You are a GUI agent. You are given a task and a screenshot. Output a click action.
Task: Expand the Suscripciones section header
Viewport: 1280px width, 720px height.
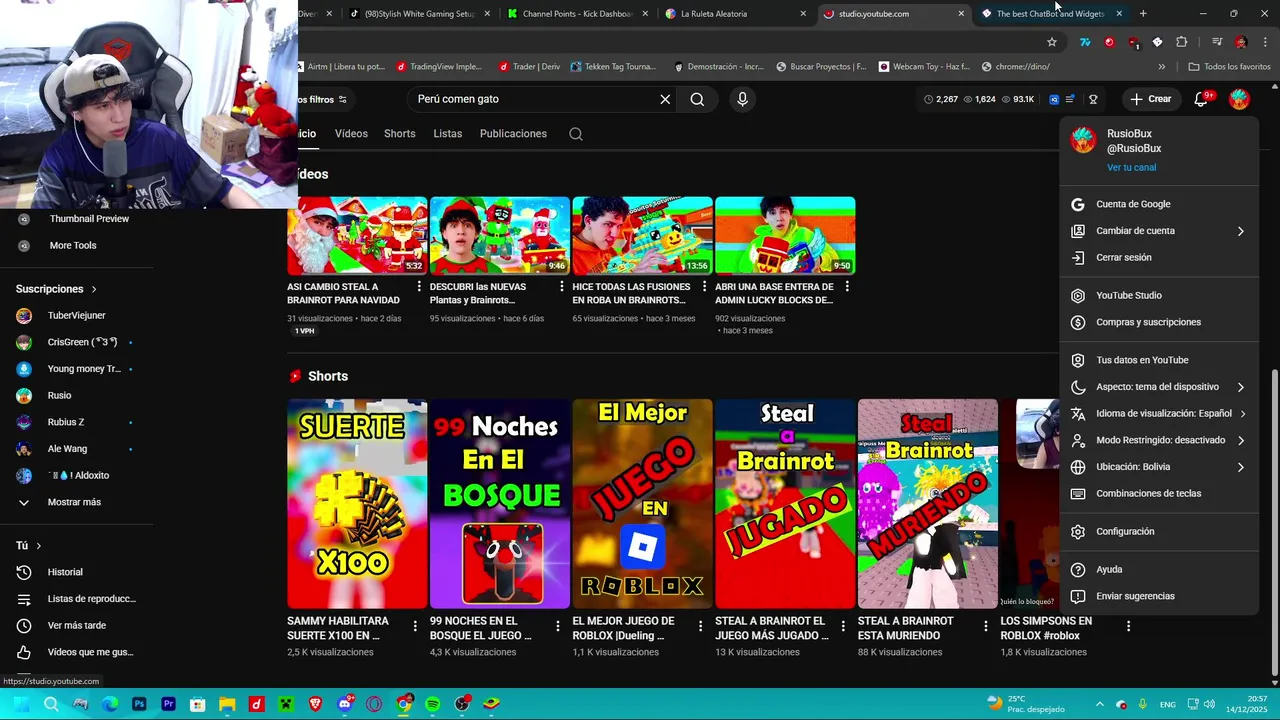click(56, 289)
